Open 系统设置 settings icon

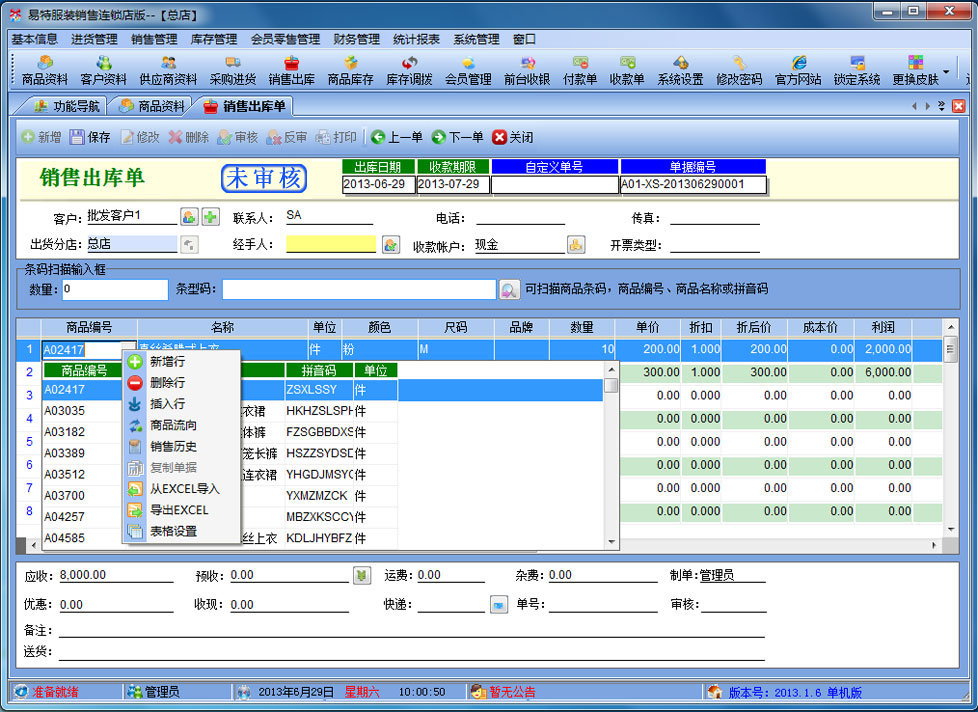point(680,70)
